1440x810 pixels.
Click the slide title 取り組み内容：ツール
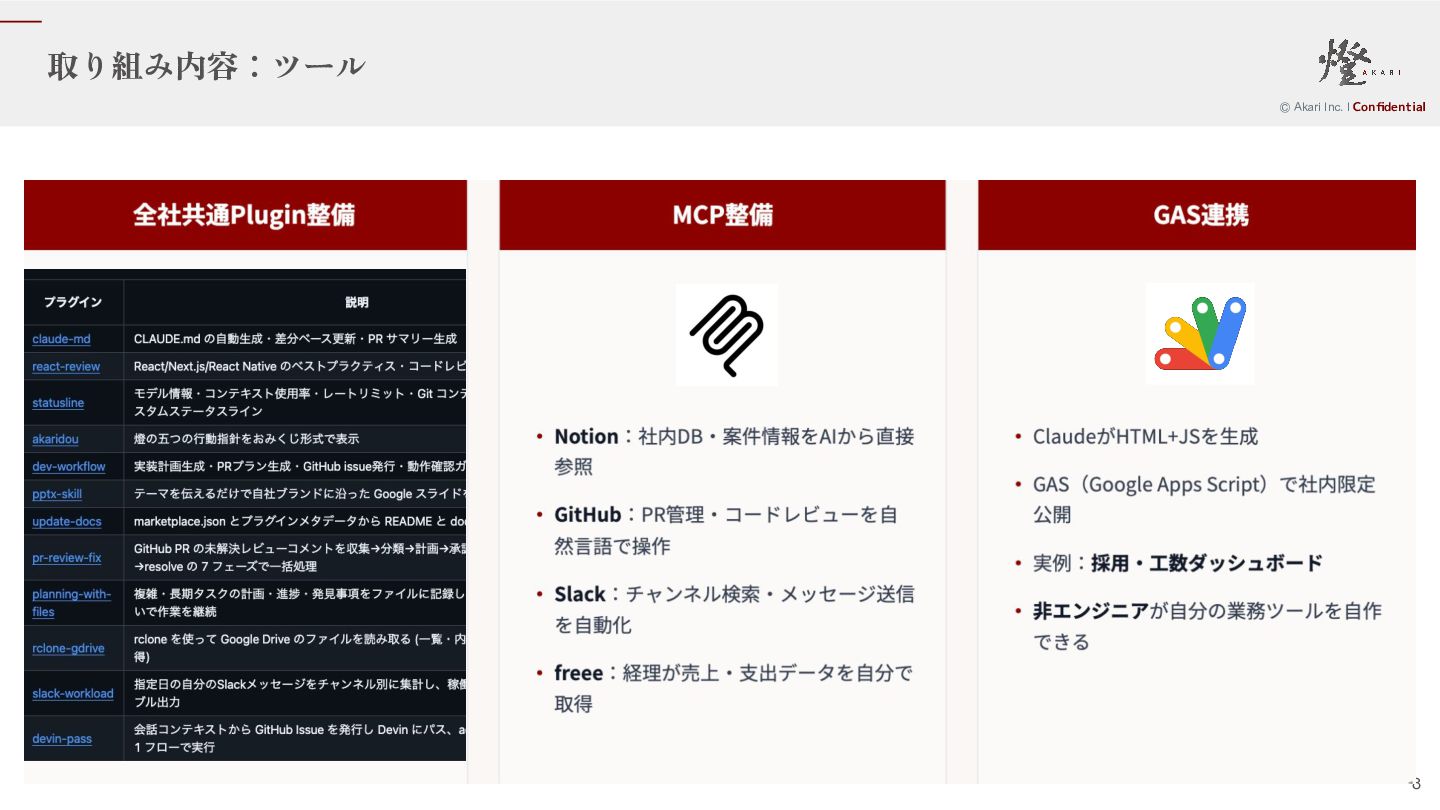tap(206, 66)
